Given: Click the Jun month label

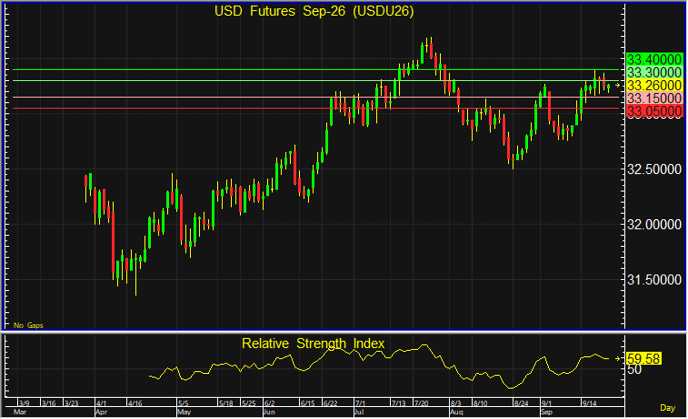Looking at the screenshot, I should coord(269,412).
